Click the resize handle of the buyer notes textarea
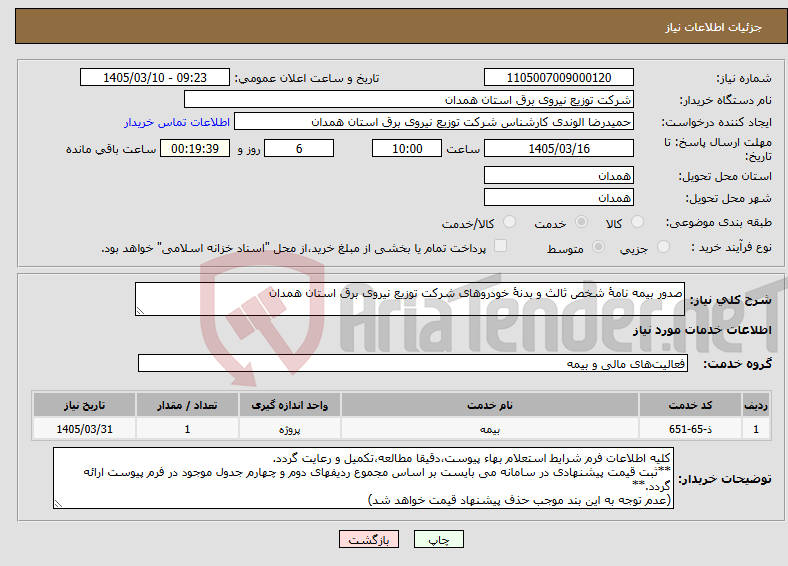The width and height of the screenshot is (788, 566). pyautogui.click(x=58, y=504)
